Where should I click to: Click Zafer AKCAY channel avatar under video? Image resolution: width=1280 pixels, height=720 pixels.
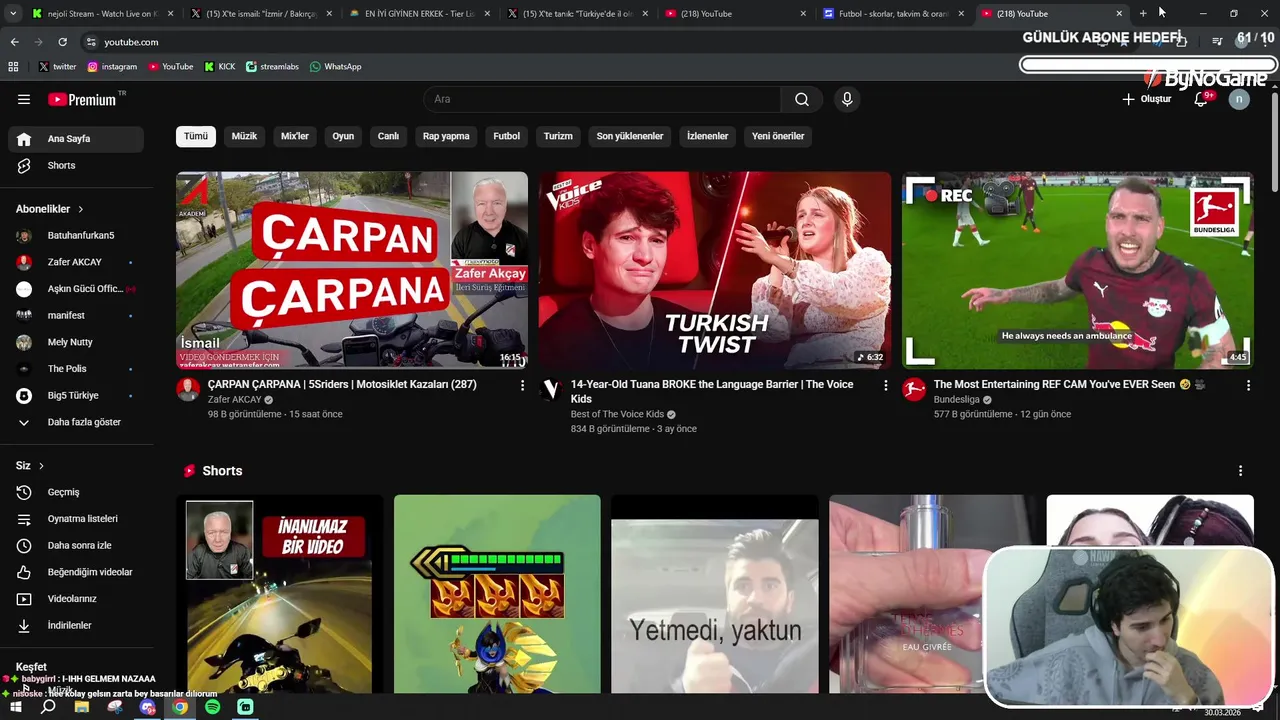coord(188,390)
